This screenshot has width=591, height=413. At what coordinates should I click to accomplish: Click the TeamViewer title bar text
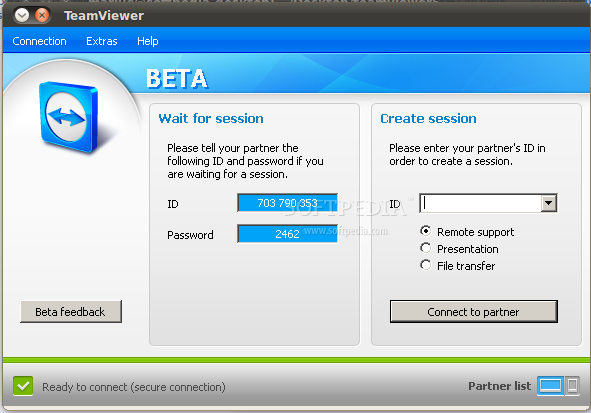(x=104, y=15)
